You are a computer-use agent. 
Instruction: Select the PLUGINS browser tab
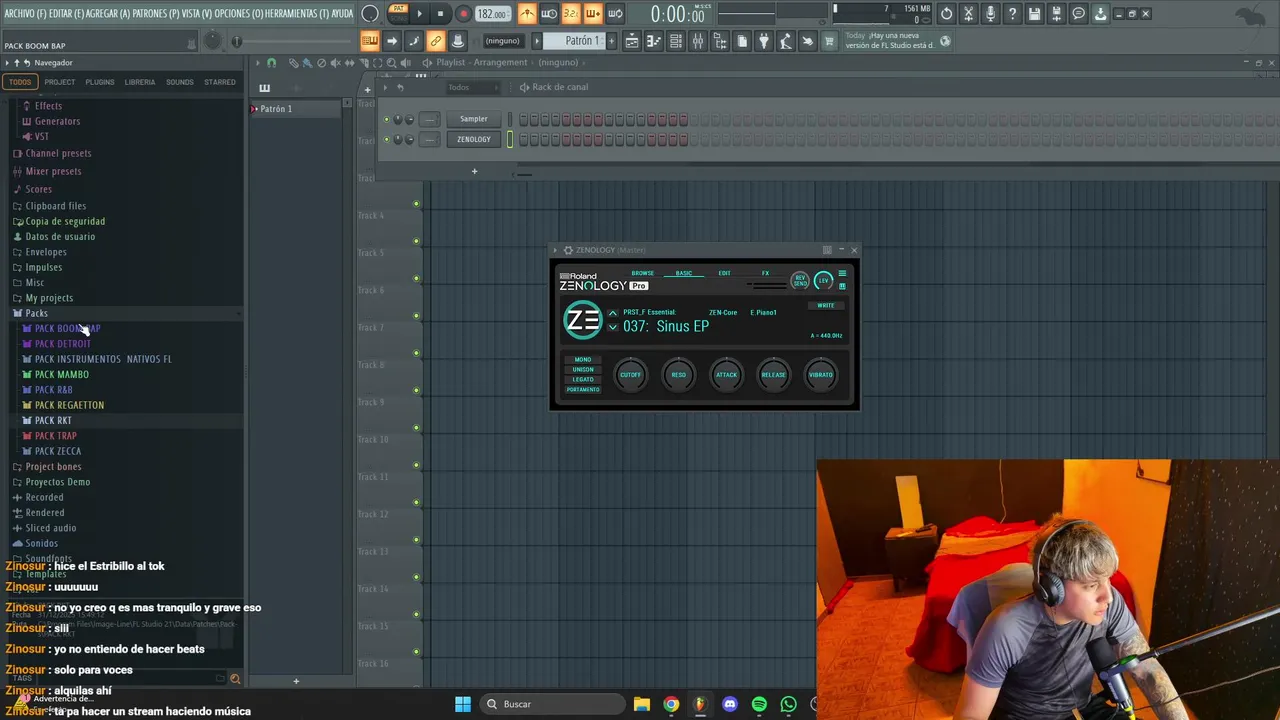(x=100, y=82)
